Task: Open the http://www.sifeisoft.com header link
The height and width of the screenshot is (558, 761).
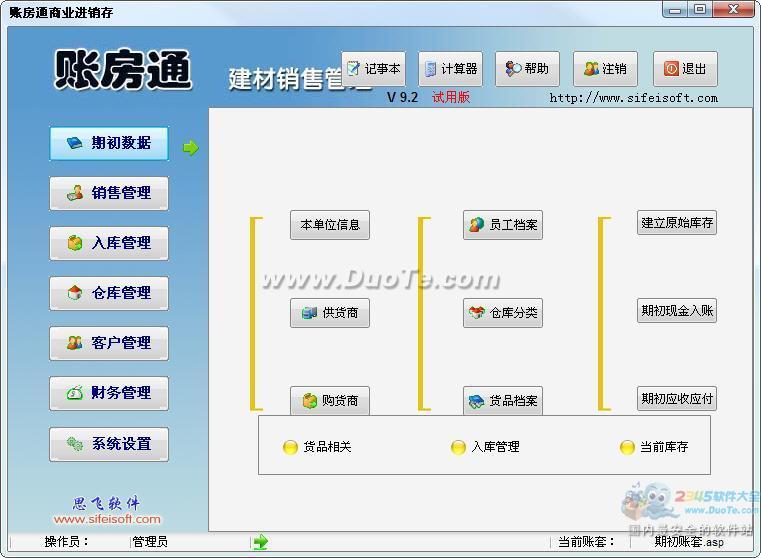Action: (633, 98)
